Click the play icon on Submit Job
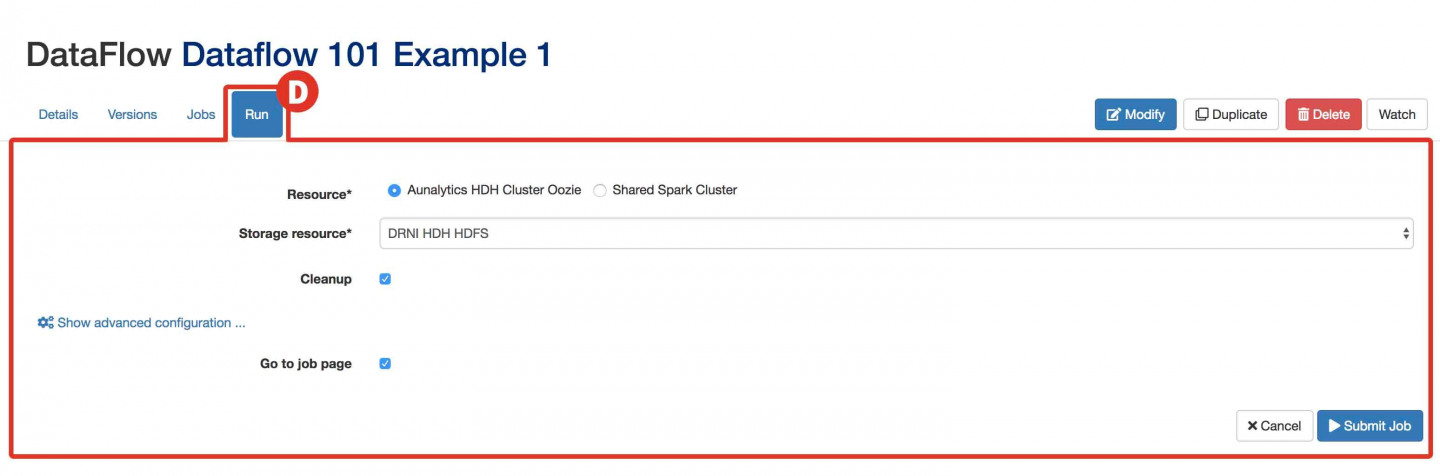Screen dimensions: 1440x476 pyautogui.click(x=1334, y=426)
